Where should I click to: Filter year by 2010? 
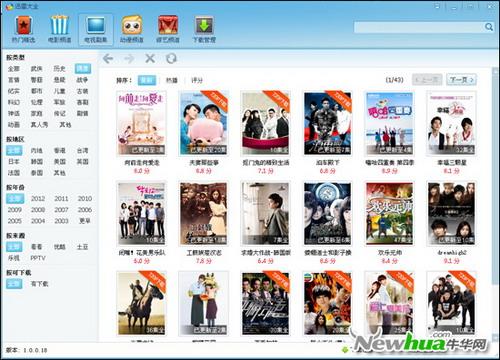85,199
